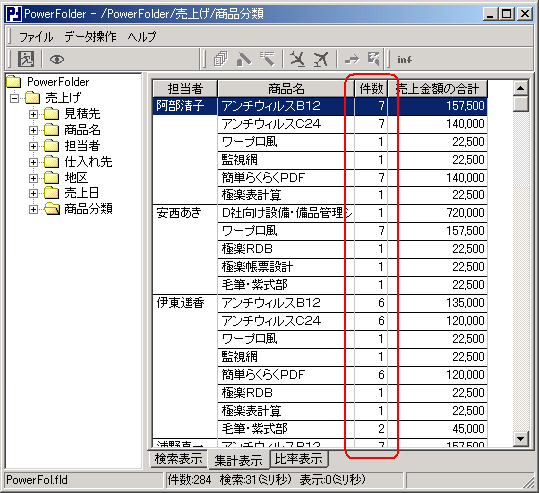Expand the 商品名 folder node
This screenshot has height=493, width=539.
click(x=33, y=130)
